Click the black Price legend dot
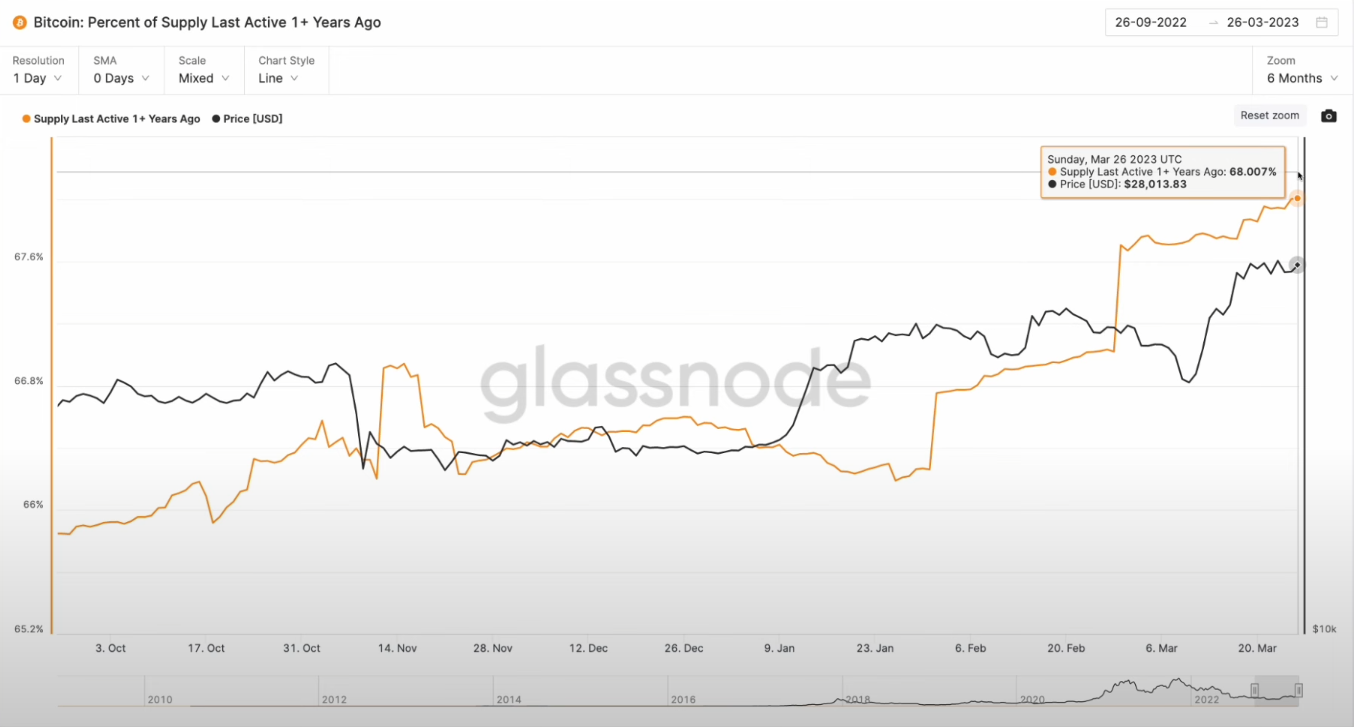The height and width of the screenshot is (727, 1354). 216,119
